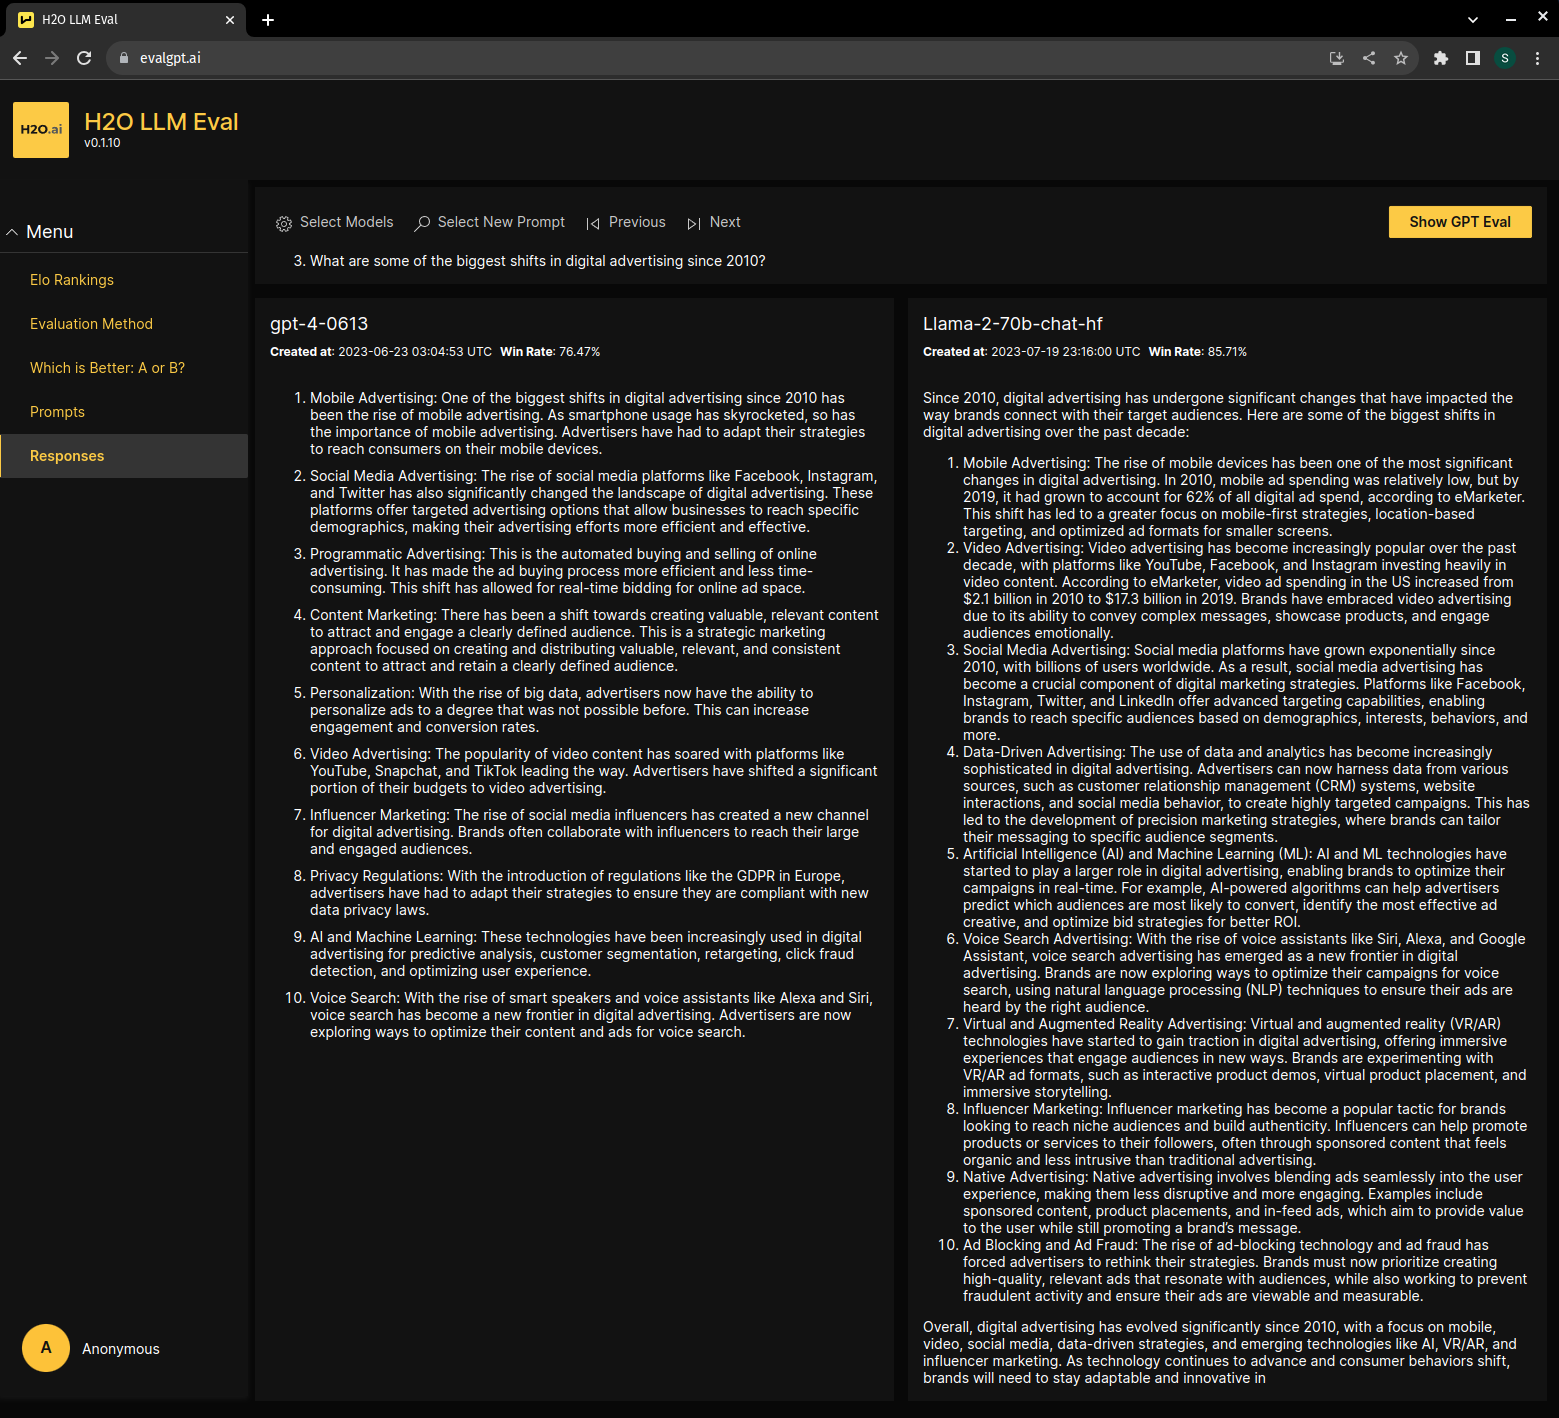
Task: Click the v0.1.10 version label
Action: [102, 143]
